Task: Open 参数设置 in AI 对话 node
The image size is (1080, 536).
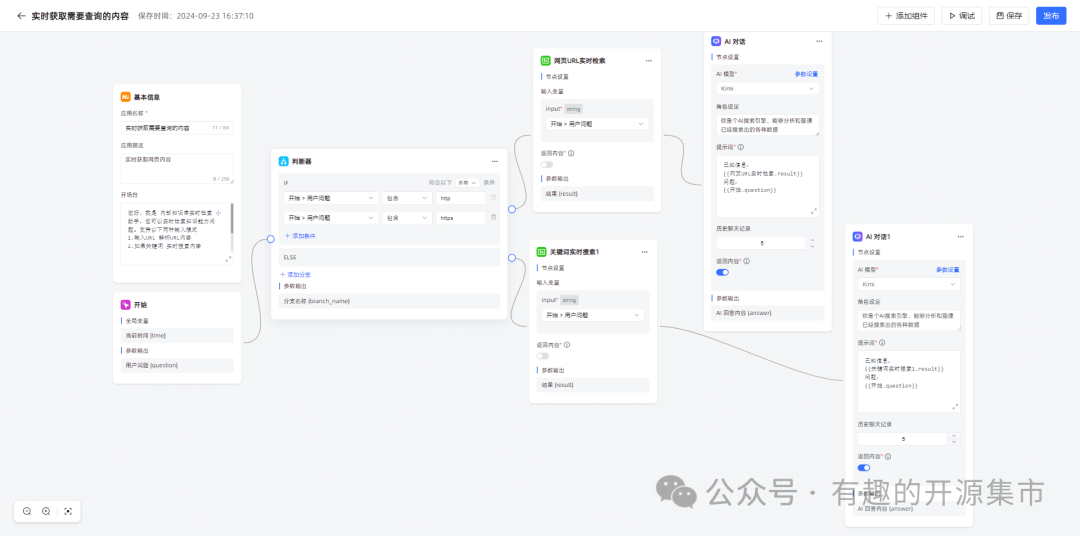Action: 807,74
